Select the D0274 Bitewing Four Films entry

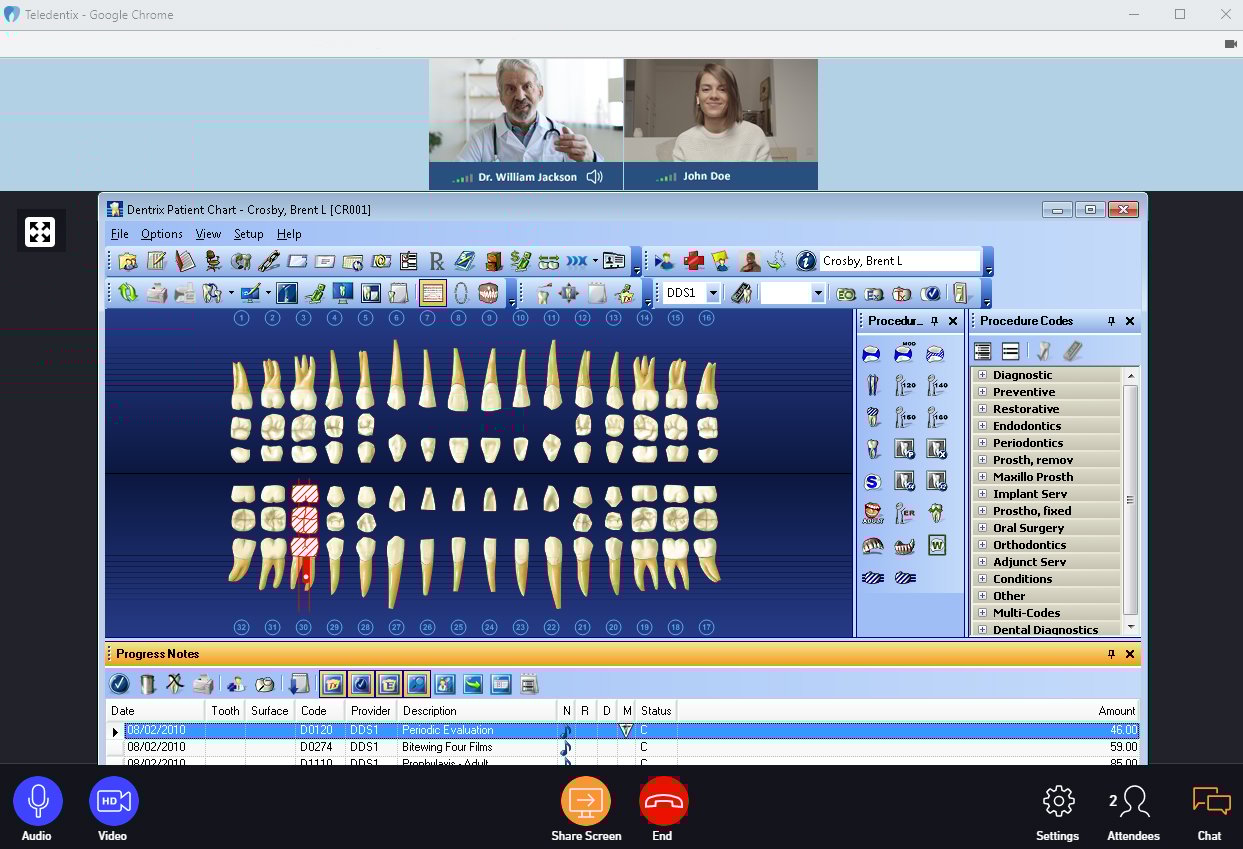[x=450, y=746]
